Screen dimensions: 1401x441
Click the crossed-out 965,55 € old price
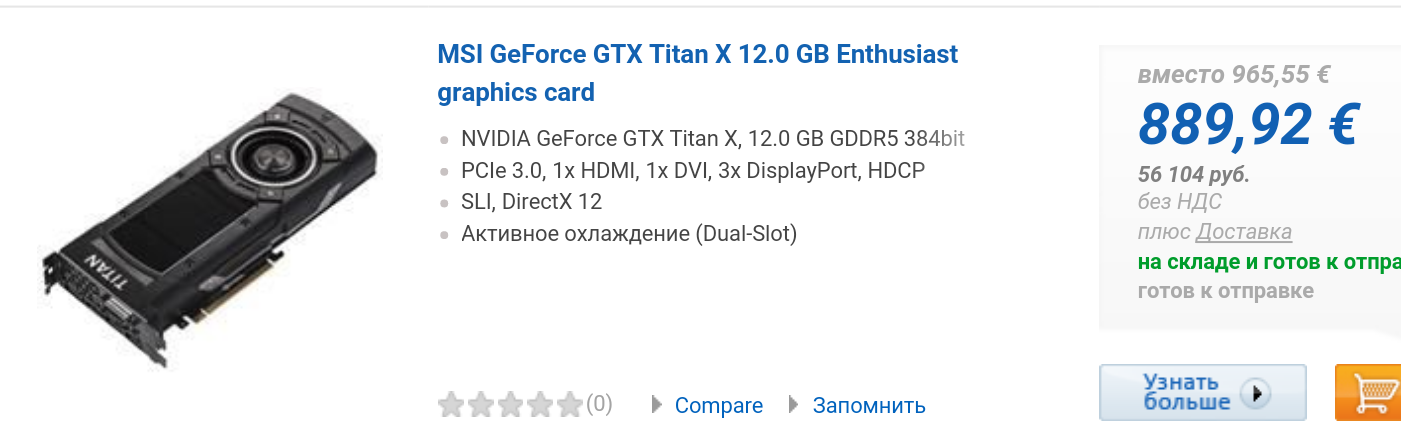[x=1234, y=74]
